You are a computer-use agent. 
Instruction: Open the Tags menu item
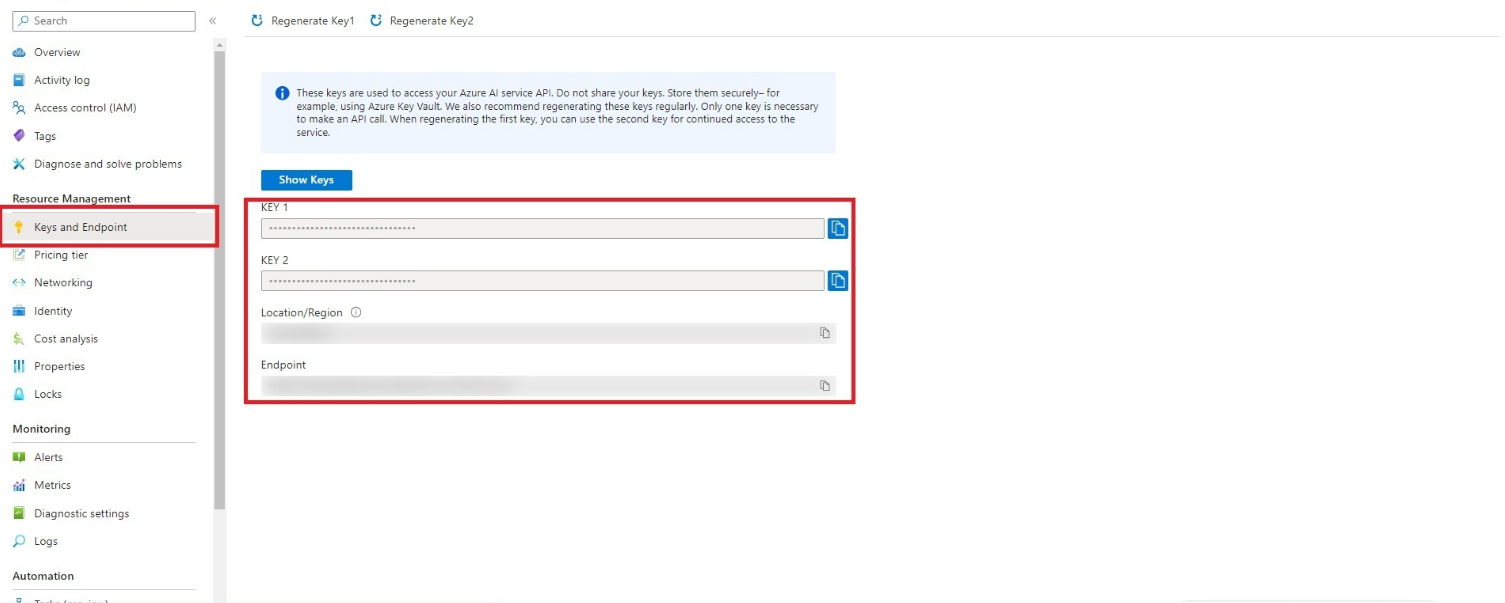(x=45, y=136)
